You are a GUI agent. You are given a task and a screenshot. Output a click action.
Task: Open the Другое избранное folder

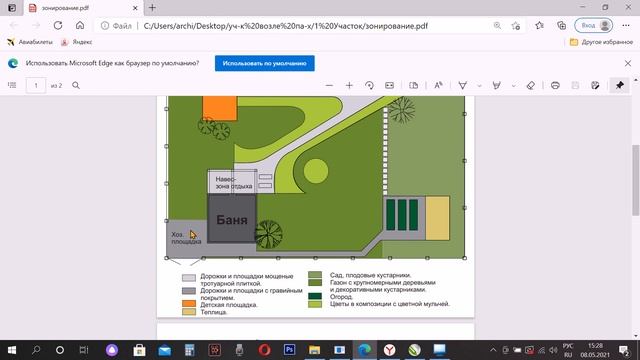pos(601,42)
